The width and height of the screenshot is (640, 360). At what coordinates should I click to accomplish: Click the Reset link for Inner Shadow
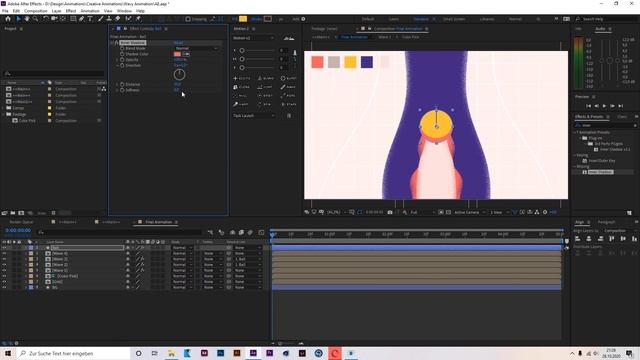[179, 42]
